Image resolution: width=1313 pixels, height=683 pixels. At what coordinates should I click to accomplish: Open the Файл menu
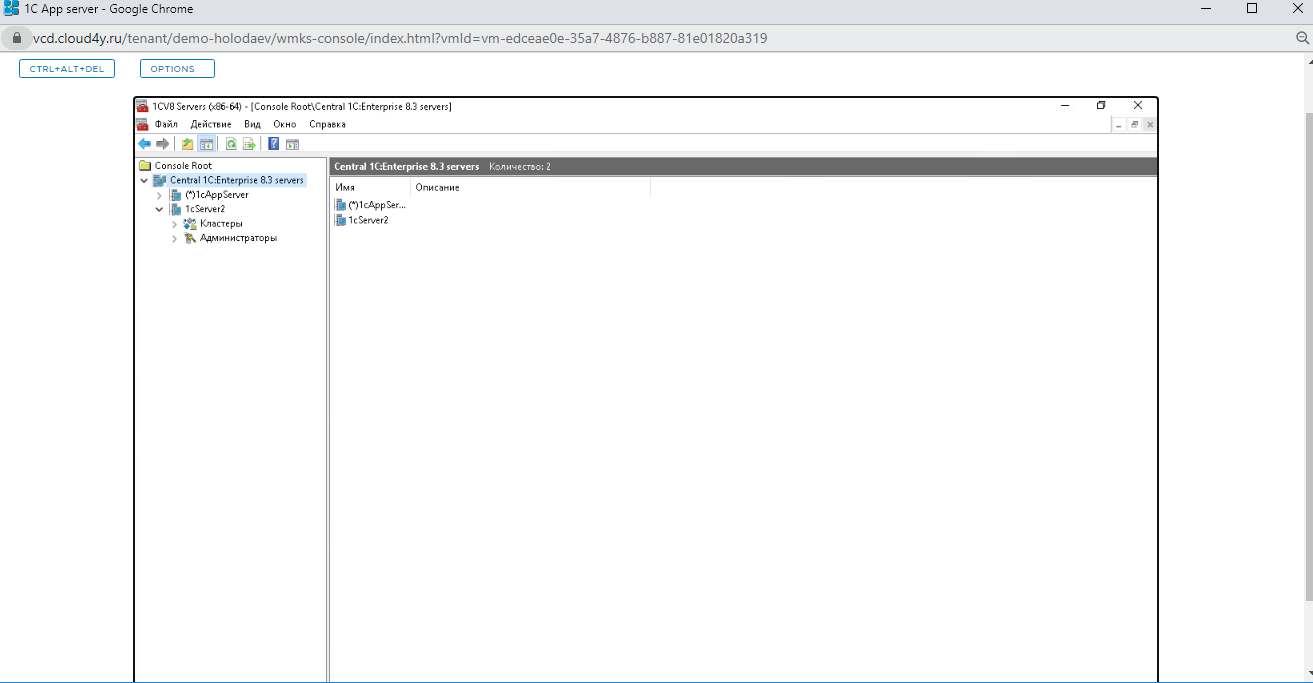pos(166,124)
